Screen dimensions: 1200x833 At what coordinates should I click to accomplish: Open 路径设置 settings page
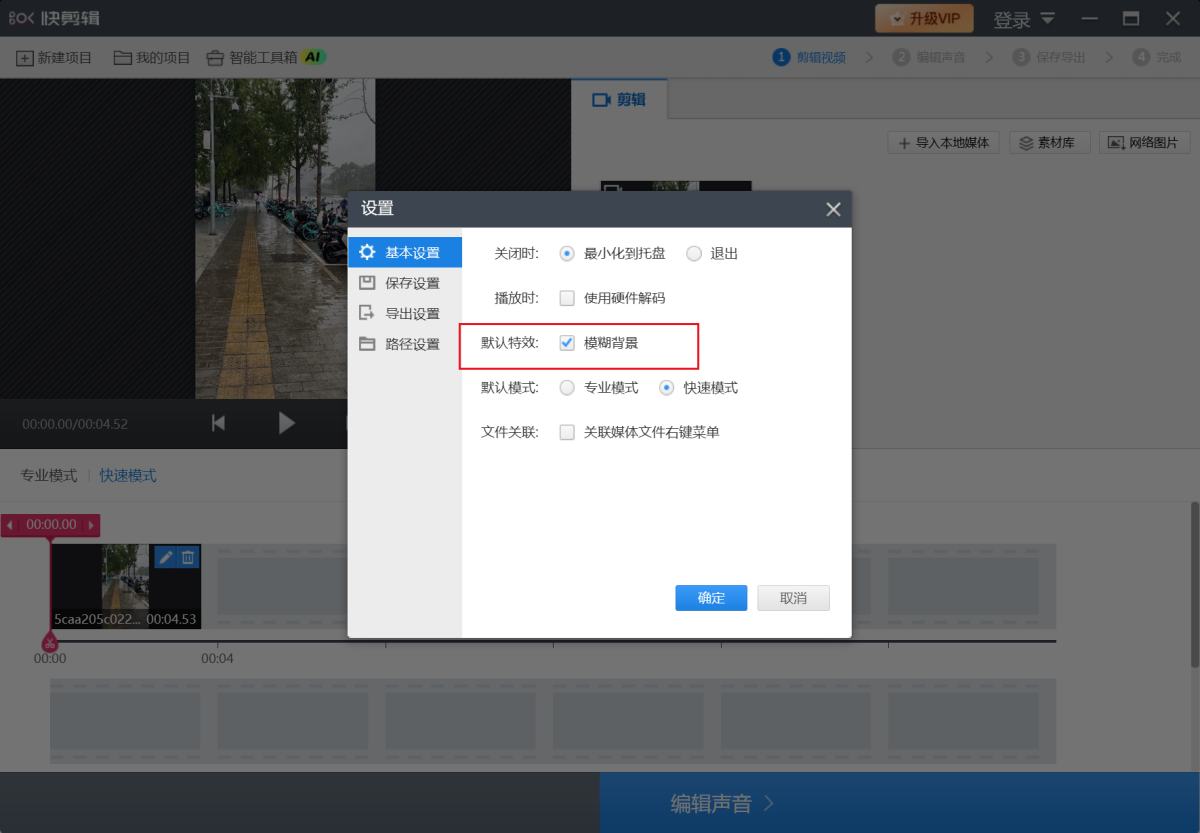point(404,344)
